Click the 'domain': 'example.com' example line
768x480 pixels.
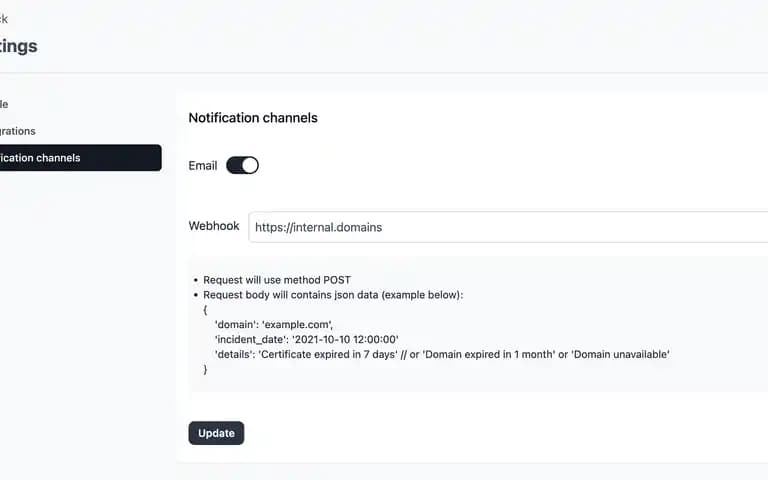tap(274, 325)
